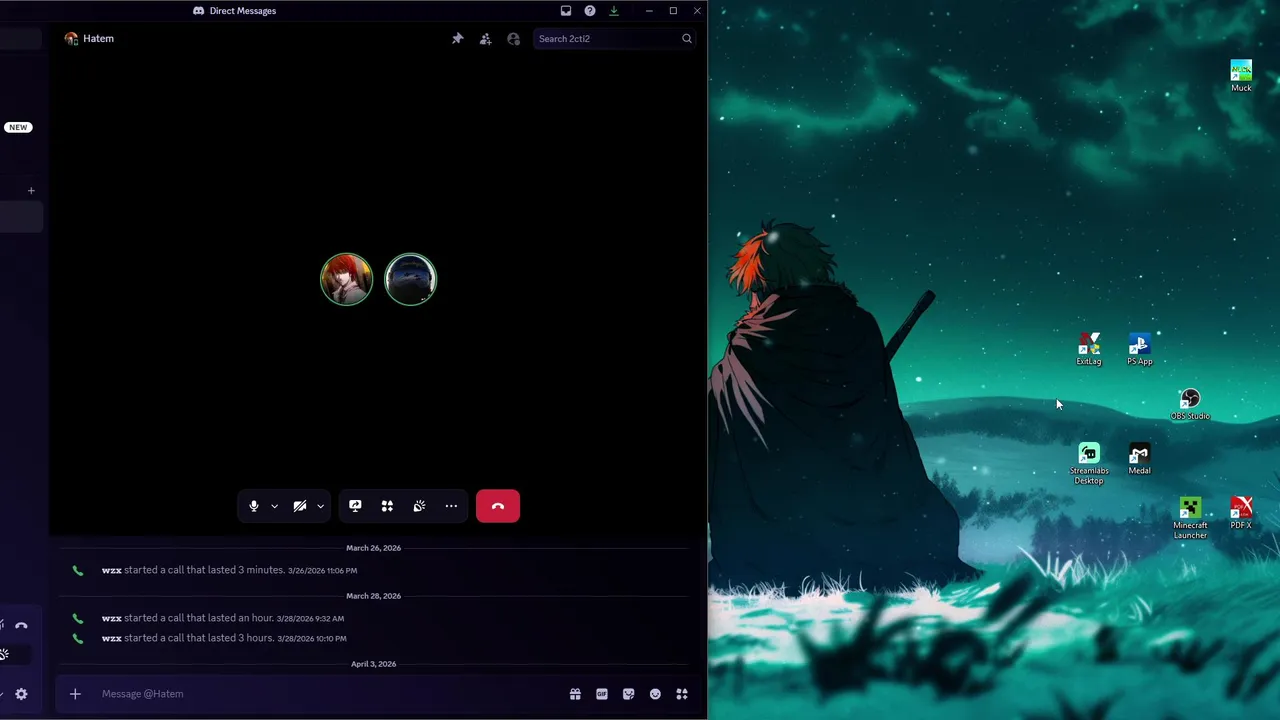Turn on the camera in the call
Viewport: 1280px width, 720px height.
pyautogui.click(x=300, y=506)
